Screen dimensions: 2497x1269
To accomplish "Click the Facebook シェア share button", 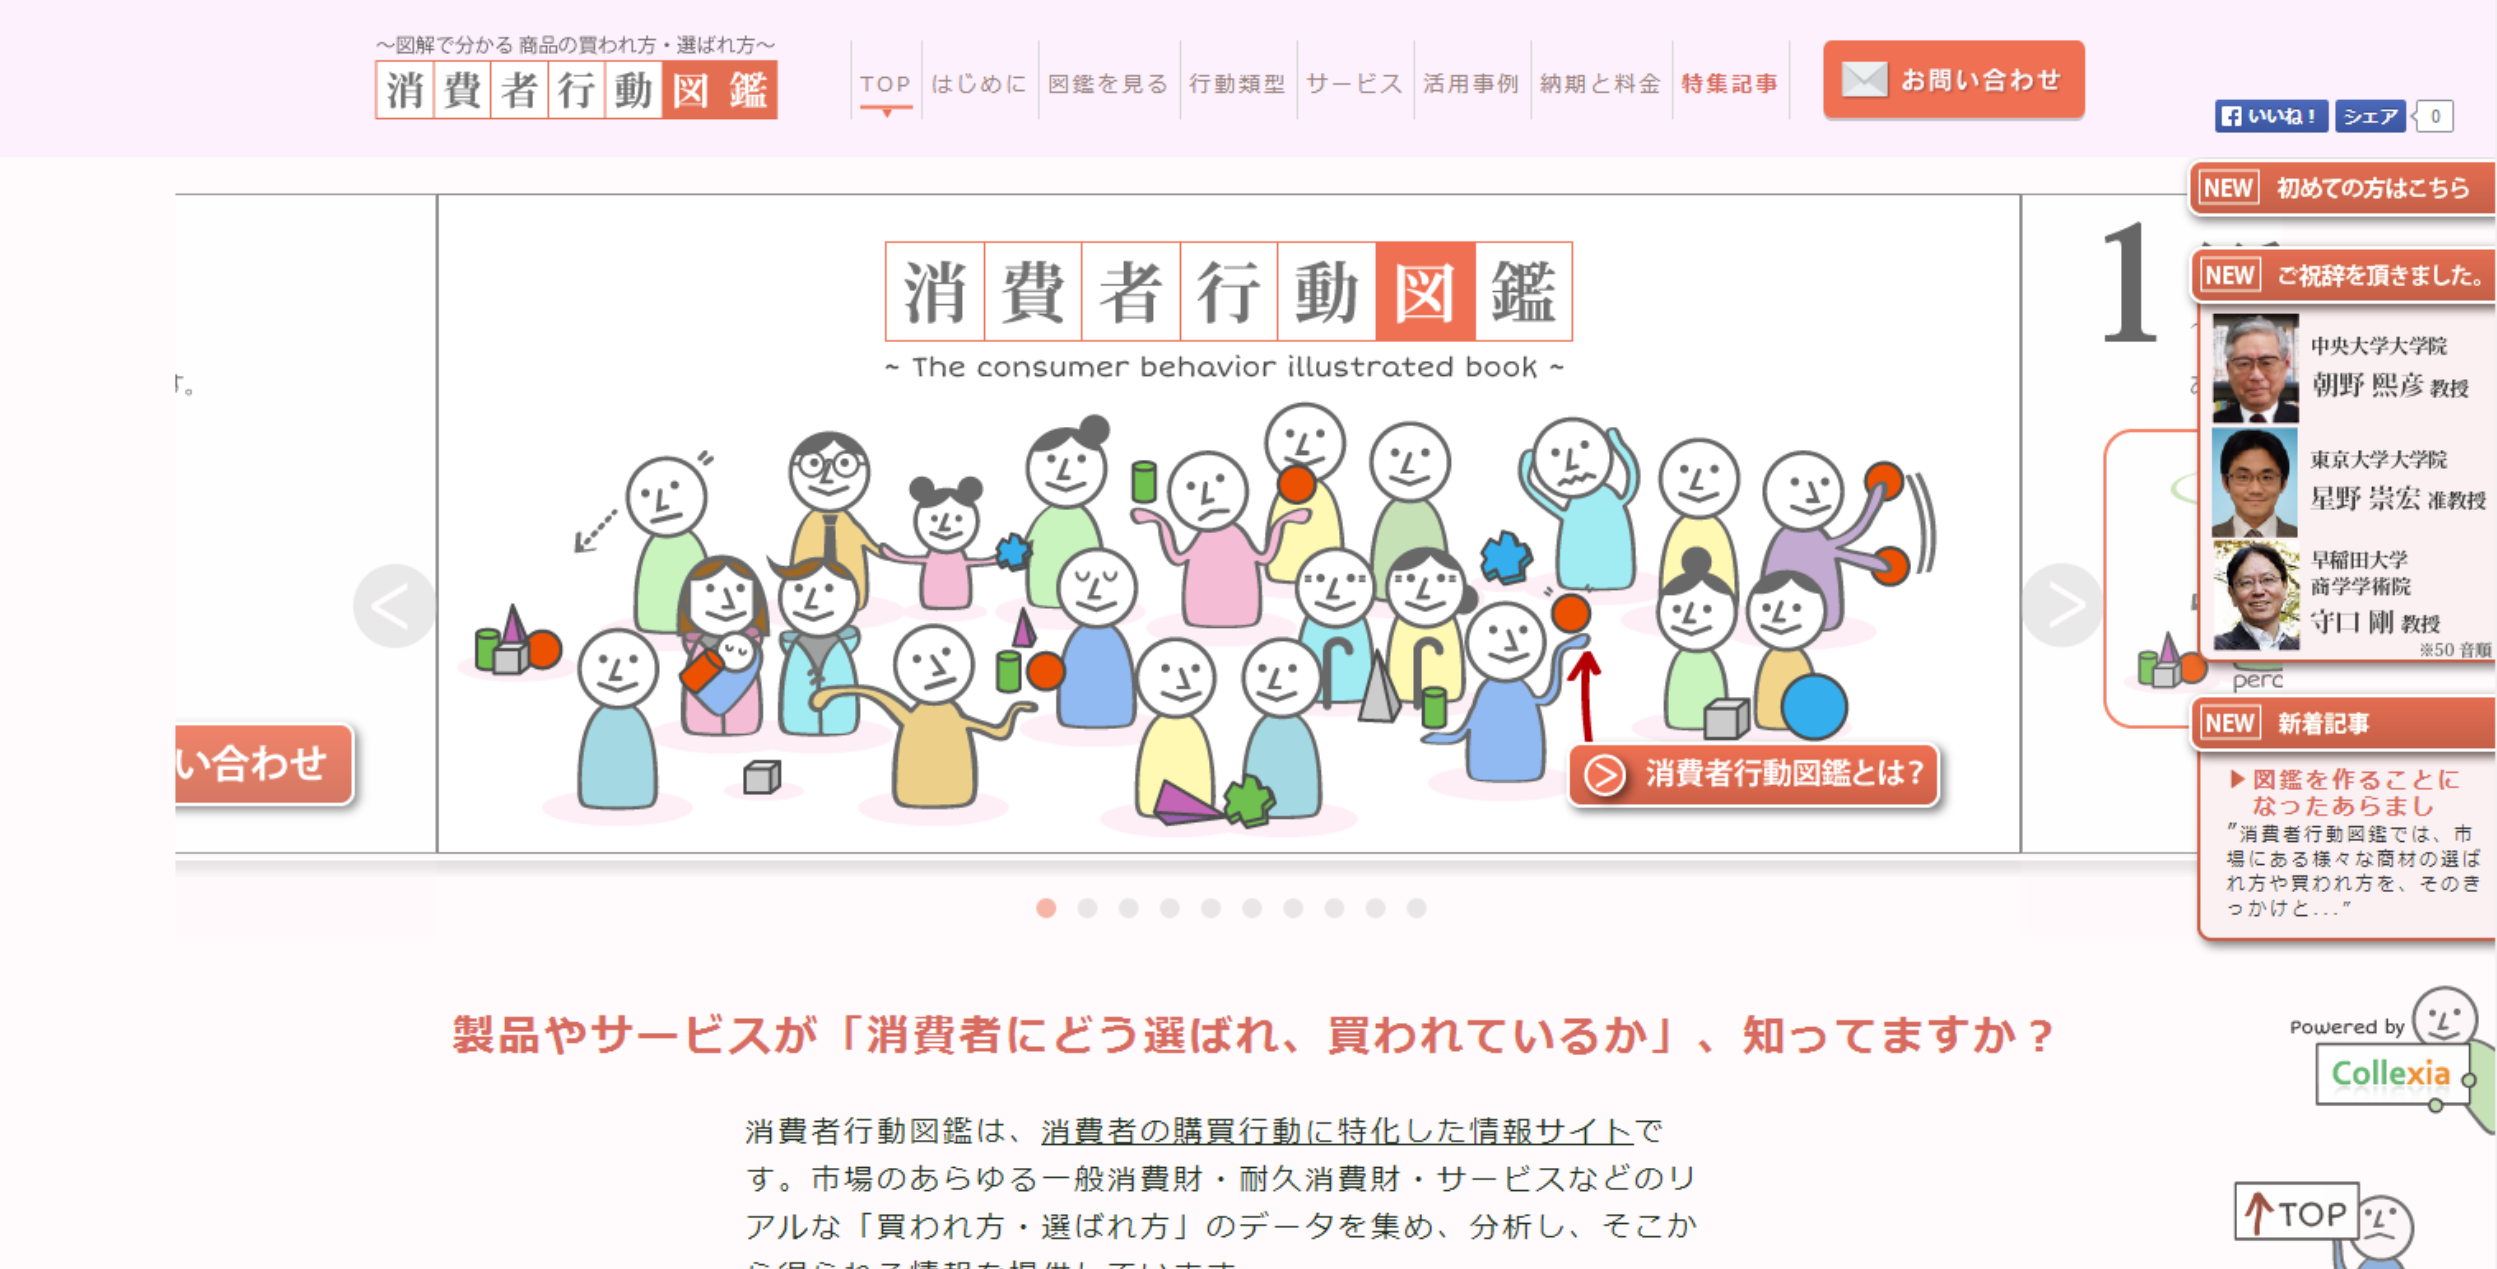I will pos(2370,116).
